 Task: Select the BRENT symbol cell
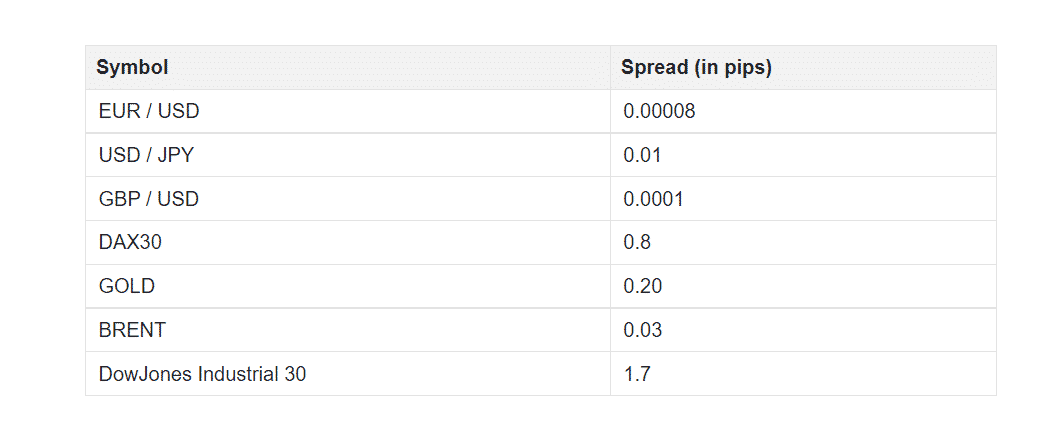348,330
